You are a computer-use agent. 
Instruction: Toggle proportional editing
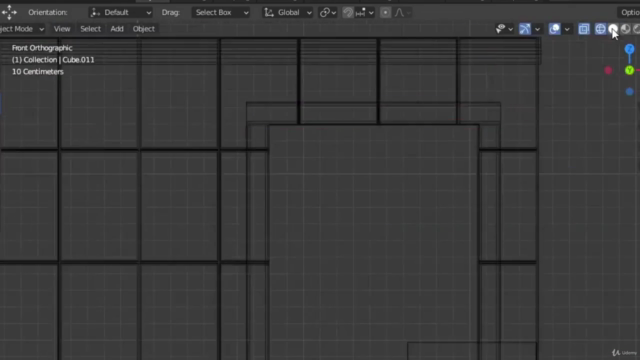(385, 13)
